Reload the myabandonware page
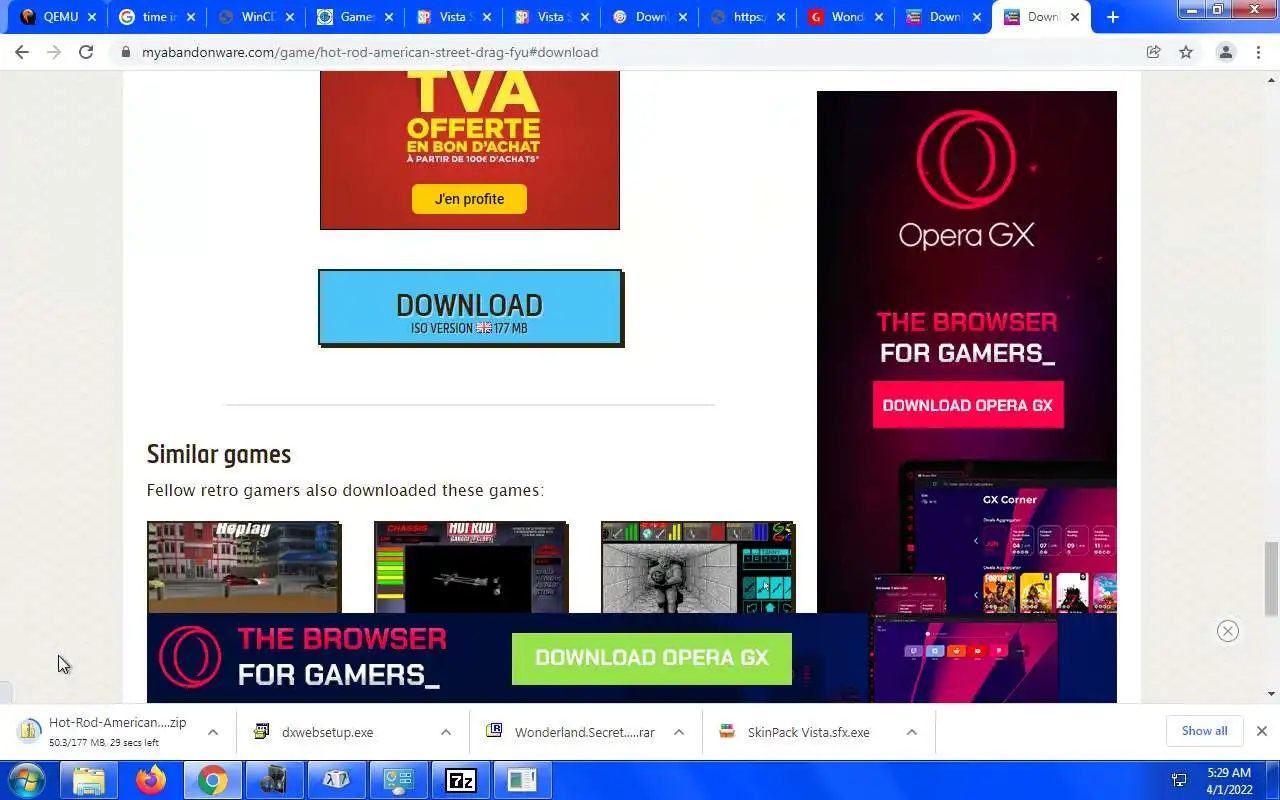 click(86, 52)
